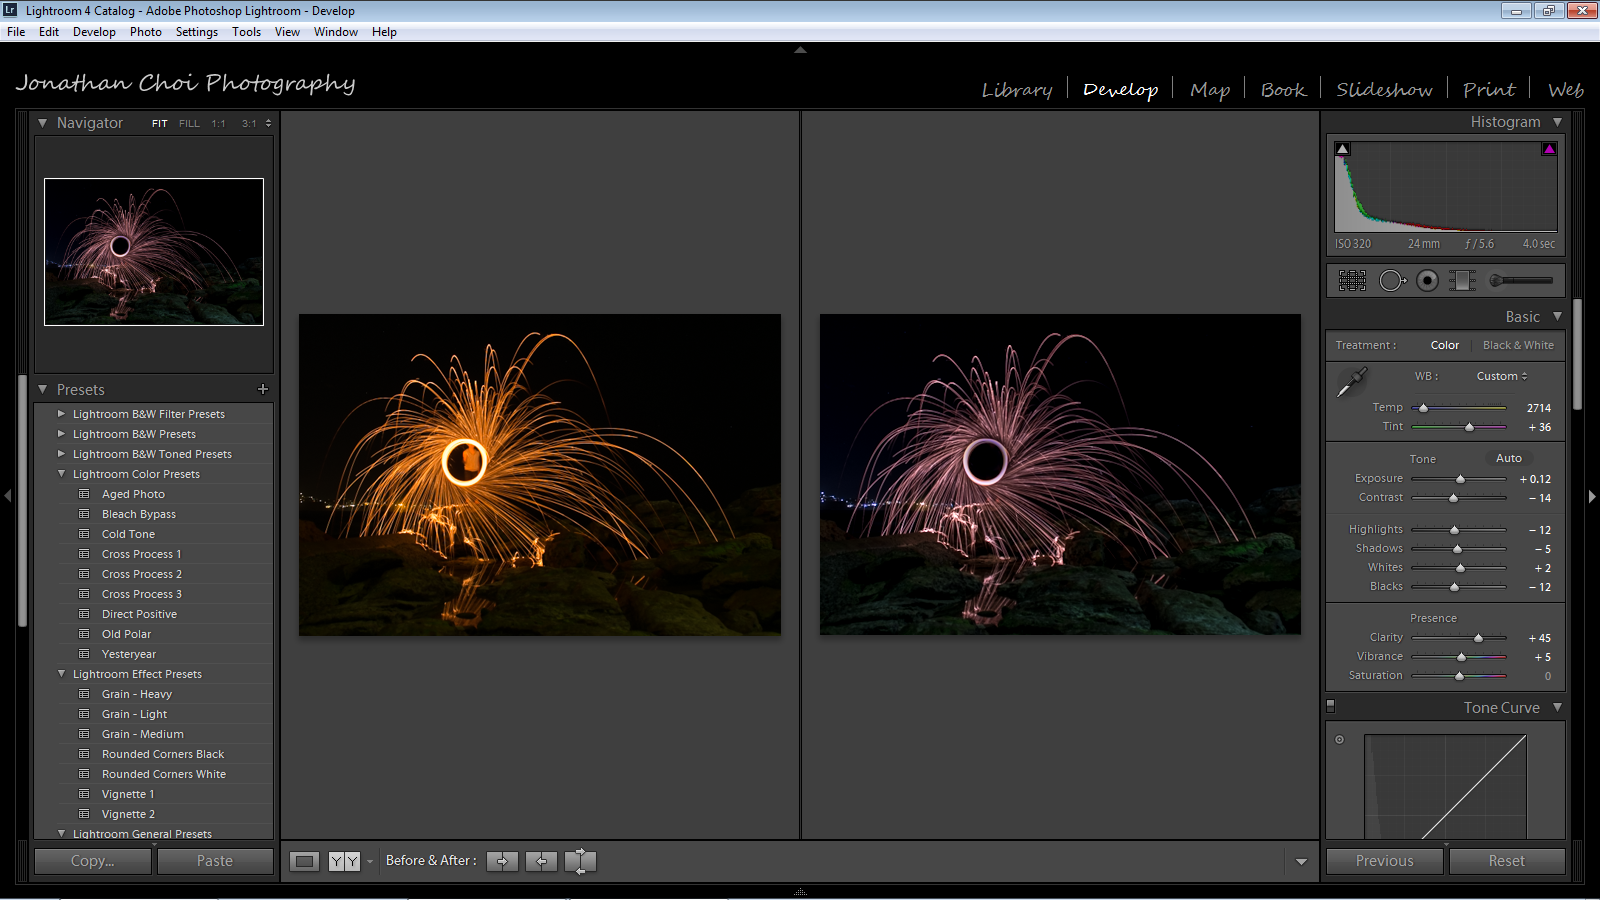Click the Exposure slider handle
1600x900 pixels.
click(1460, 480)
